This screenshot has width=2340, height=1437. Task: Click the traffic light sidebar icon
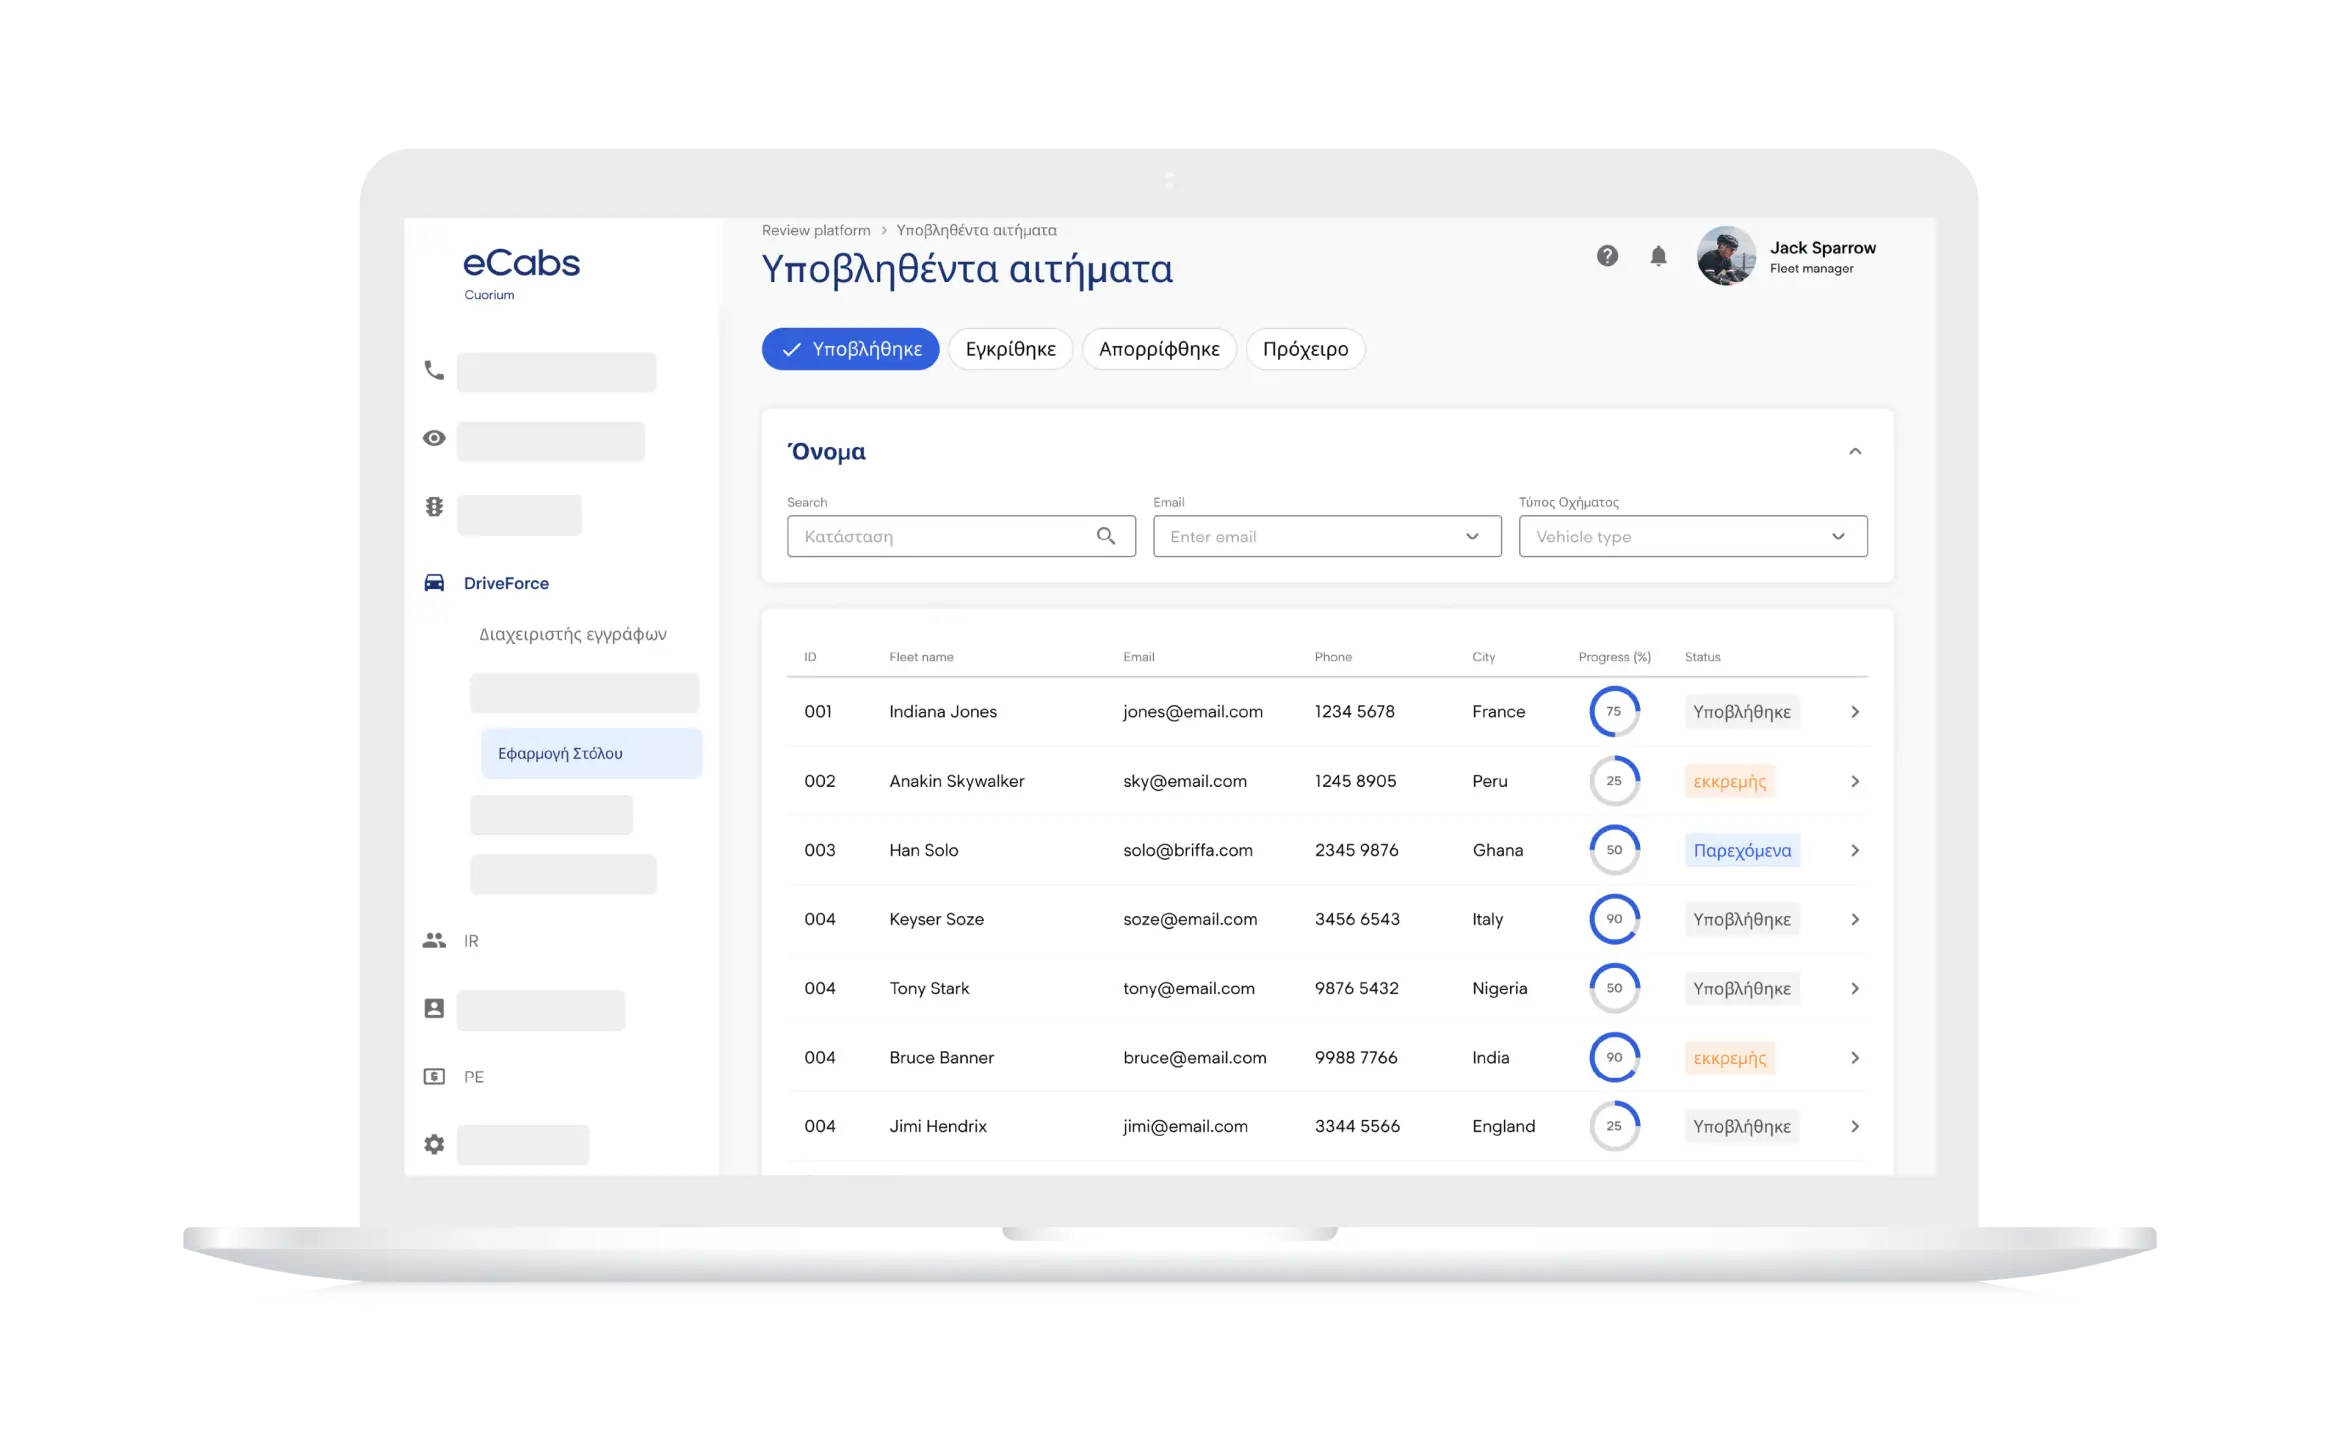pos(434,507)
